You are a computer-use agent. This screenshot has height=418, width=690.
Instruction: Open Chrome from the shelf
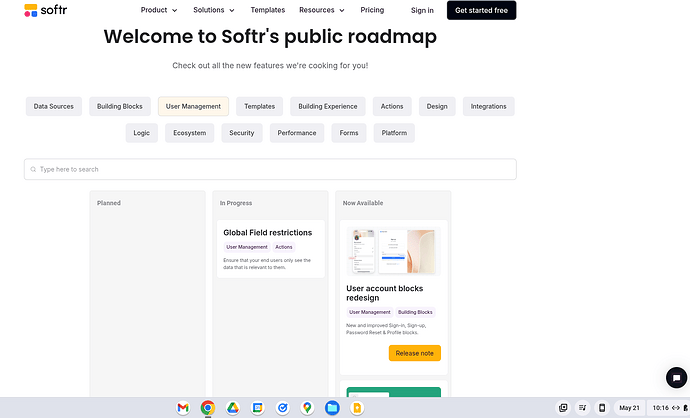point(208,408)
